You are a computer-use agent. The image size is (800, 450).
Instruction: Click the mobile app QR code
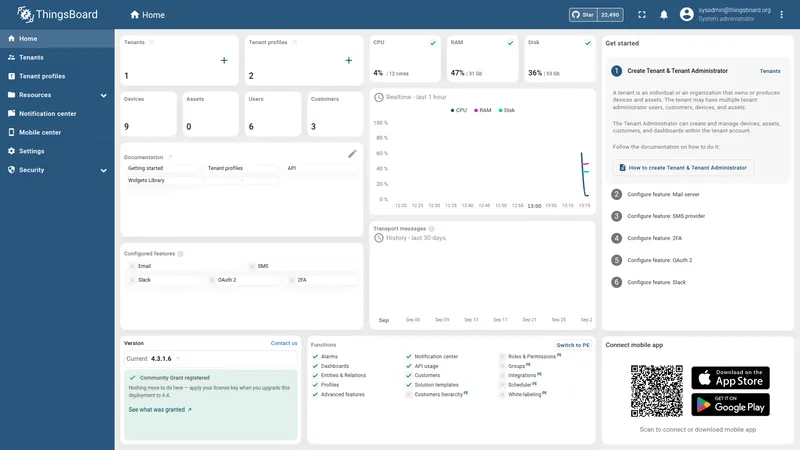coord(657,391)
